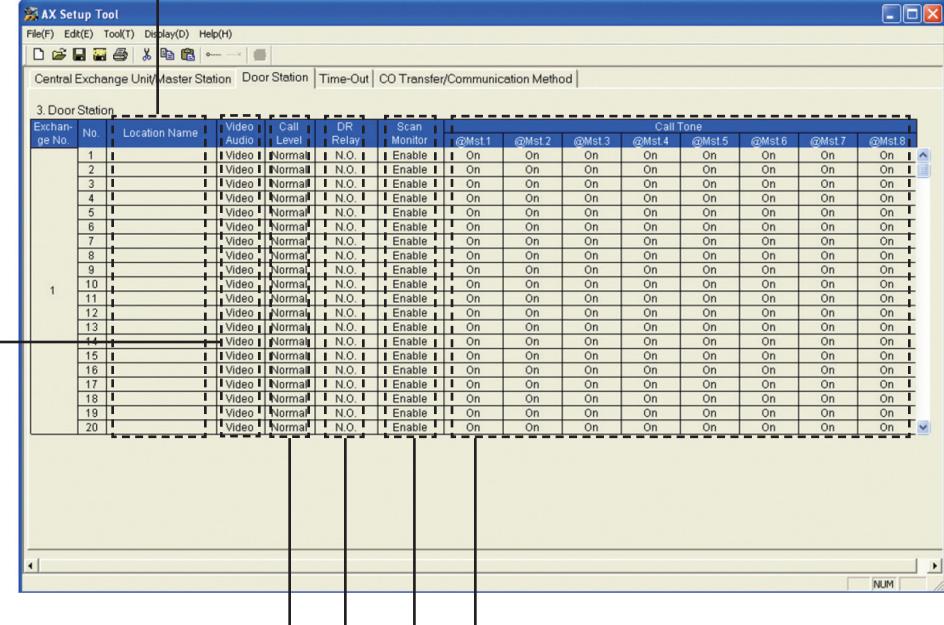Click the horizontal scrollbar left arrow
The height and width of the screenshot is (625, 944).
tap(31, 565)
